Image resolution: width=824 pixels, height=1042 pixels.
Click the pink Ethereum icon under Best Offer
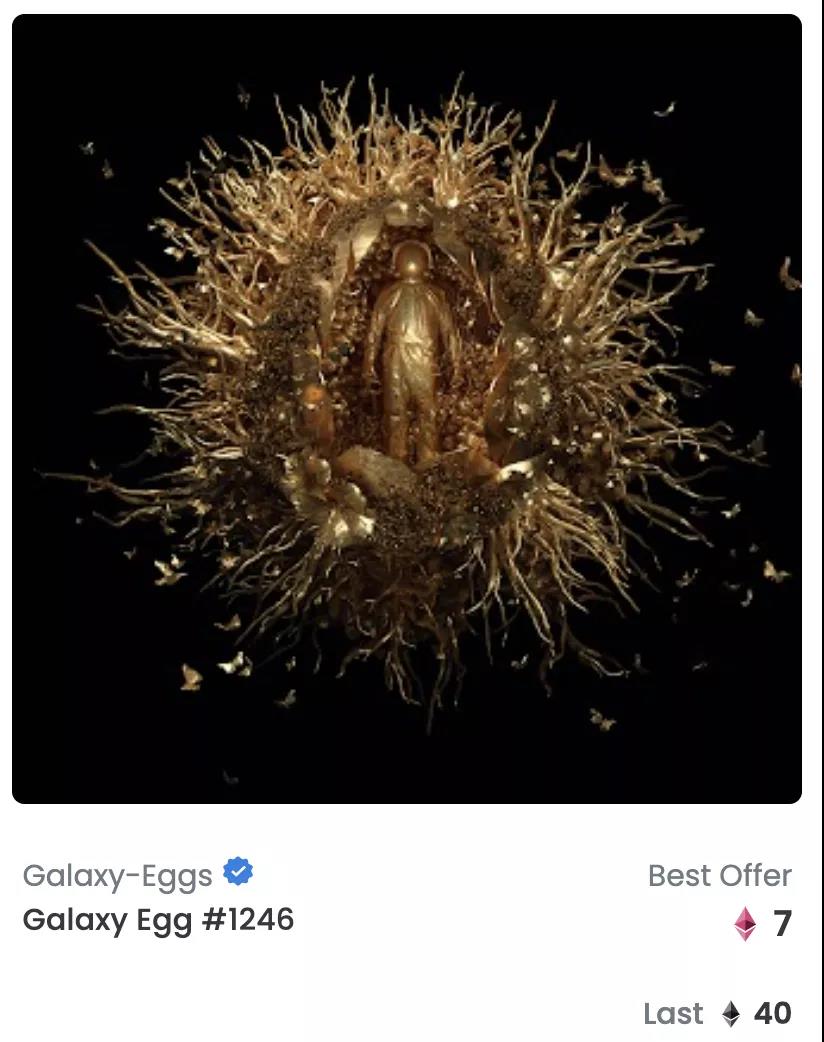[x=745, y=924]
